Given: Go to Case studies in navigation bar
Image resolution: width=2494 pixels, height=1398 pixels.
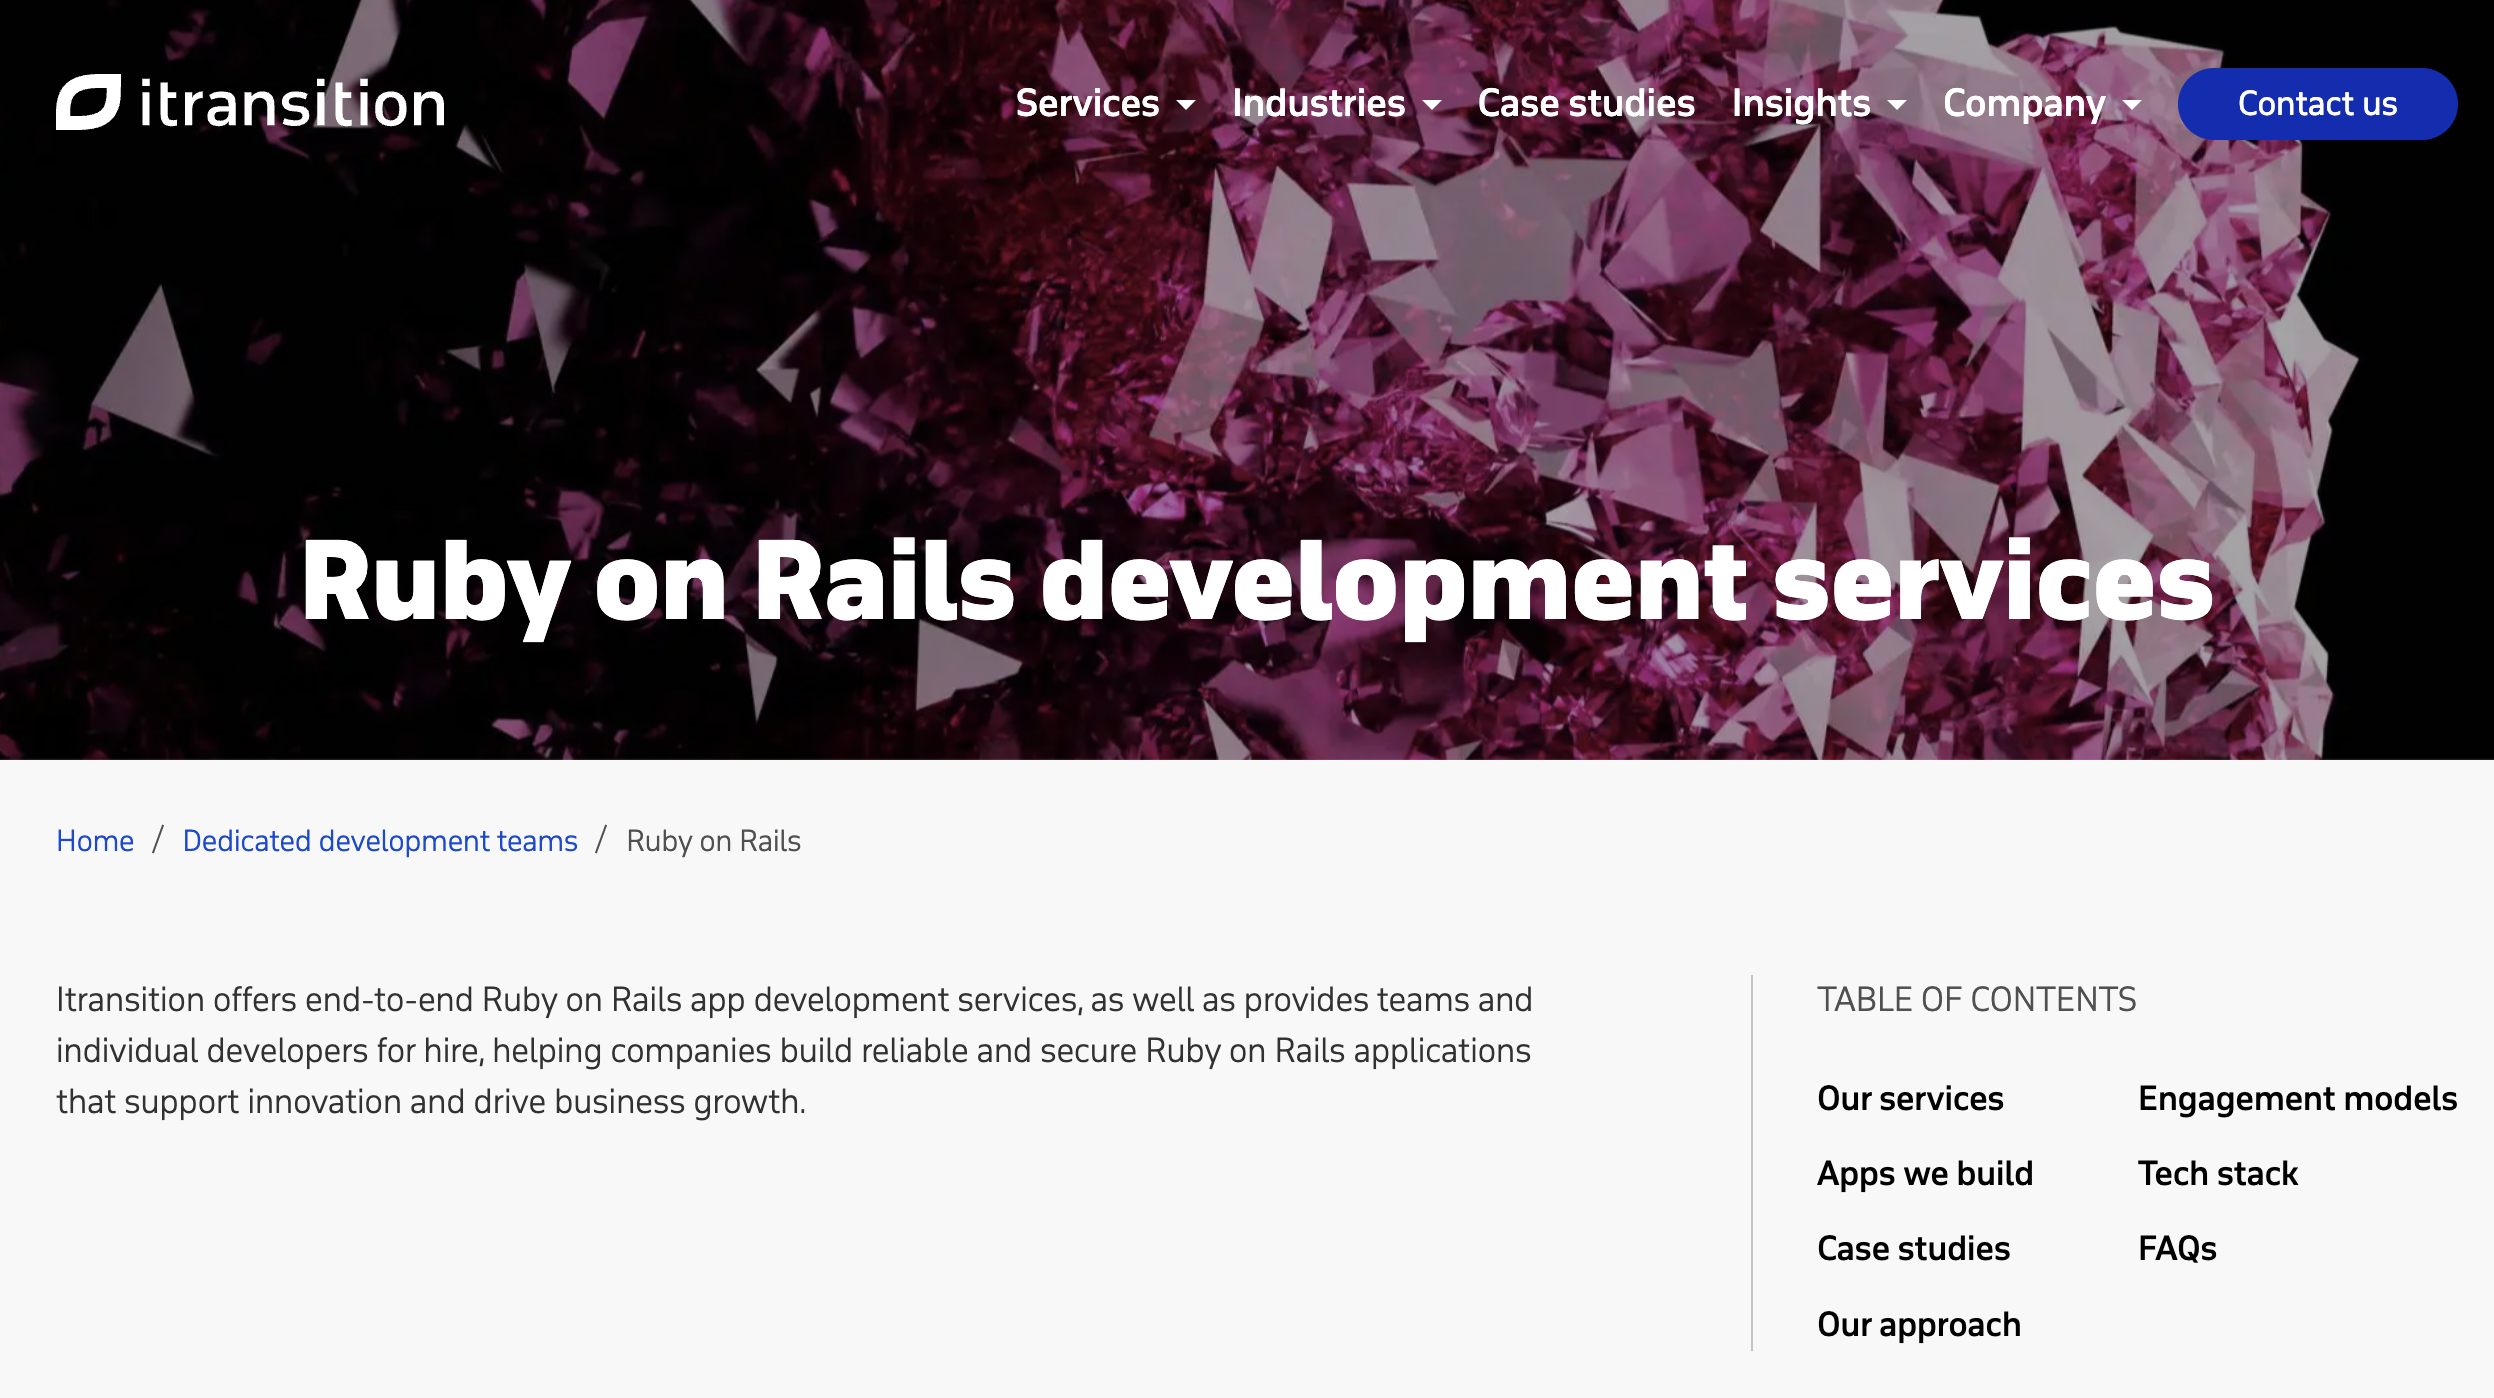Looking at the screenshot, I should tap(1586, 104).
